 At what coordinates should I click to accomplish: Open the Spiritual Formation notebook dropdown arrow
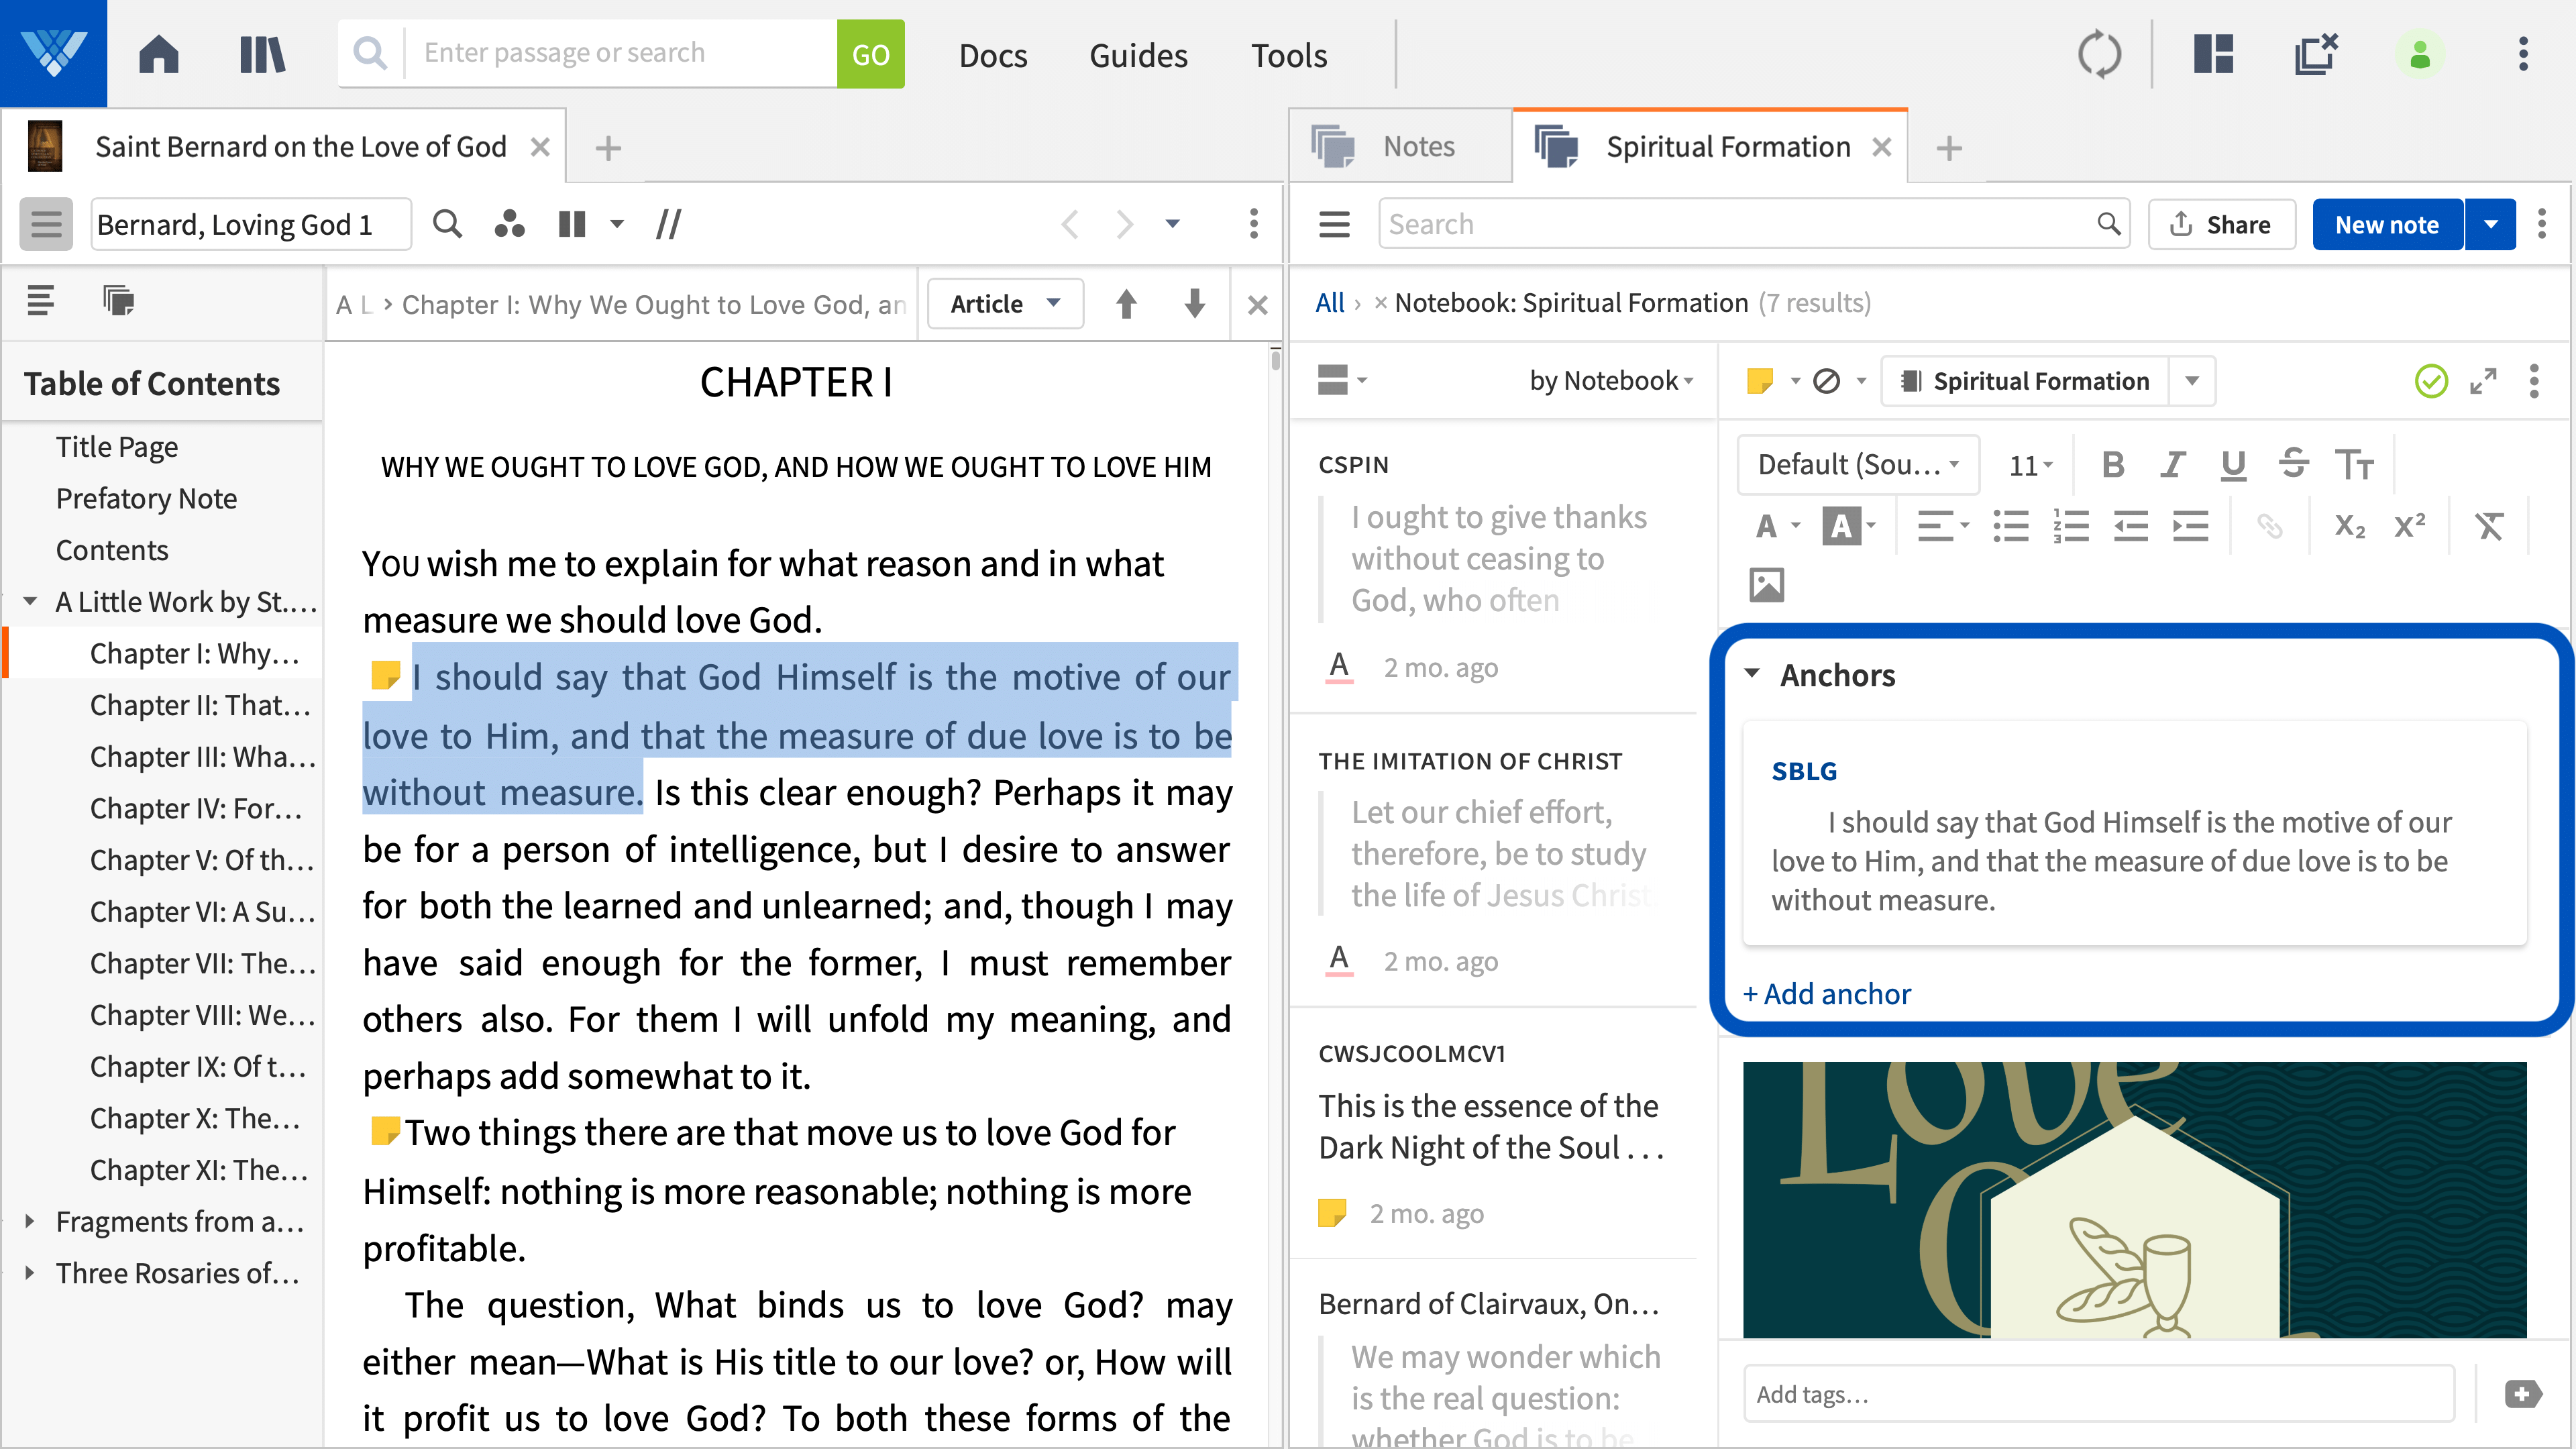(2192, 381)
